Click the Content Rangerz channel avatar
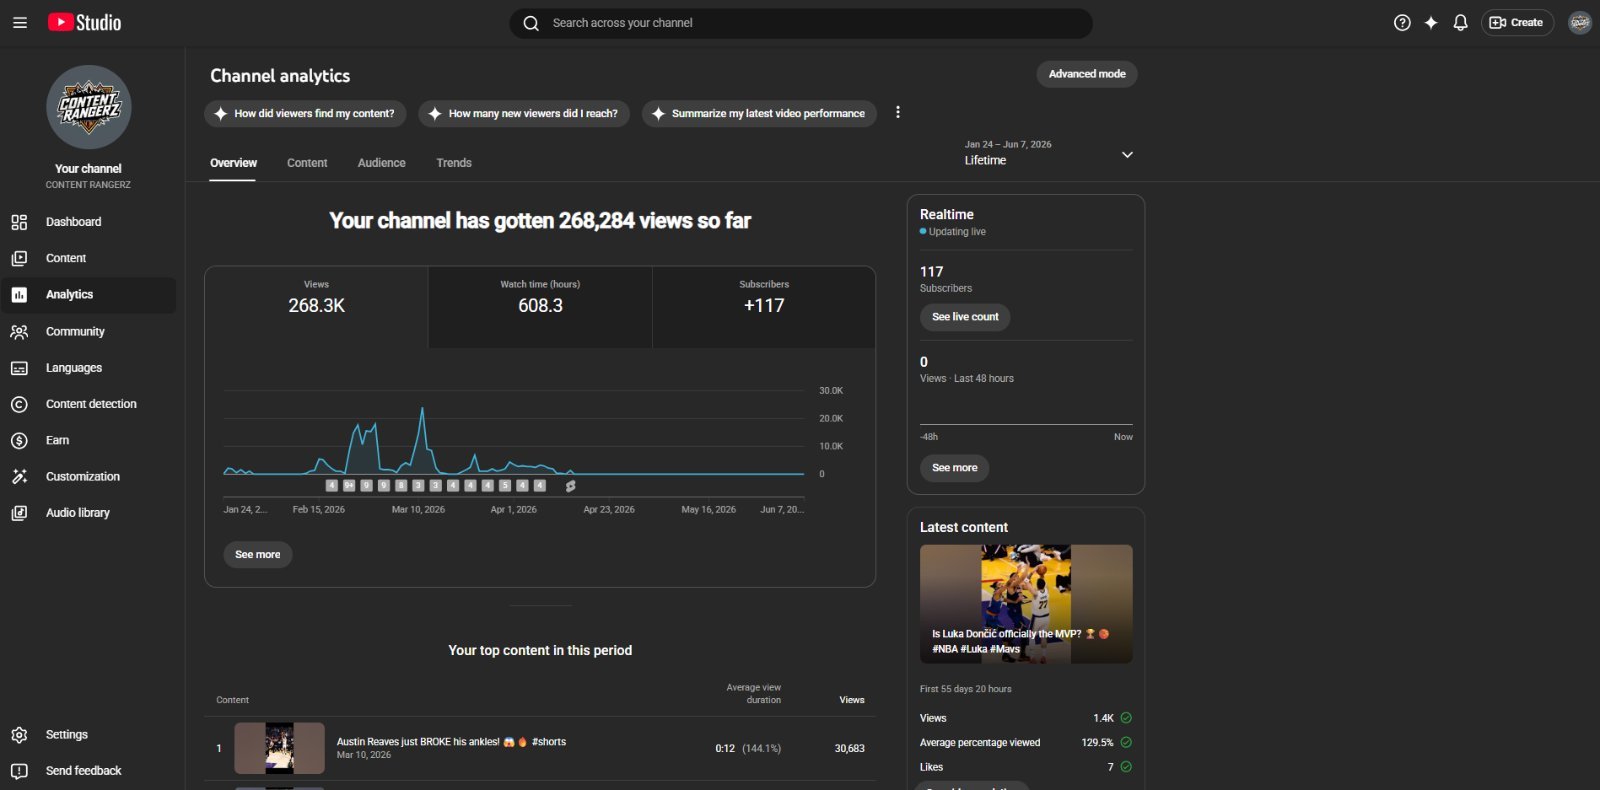This screenshot has width=1600, height=790. [x=89, y=107]
